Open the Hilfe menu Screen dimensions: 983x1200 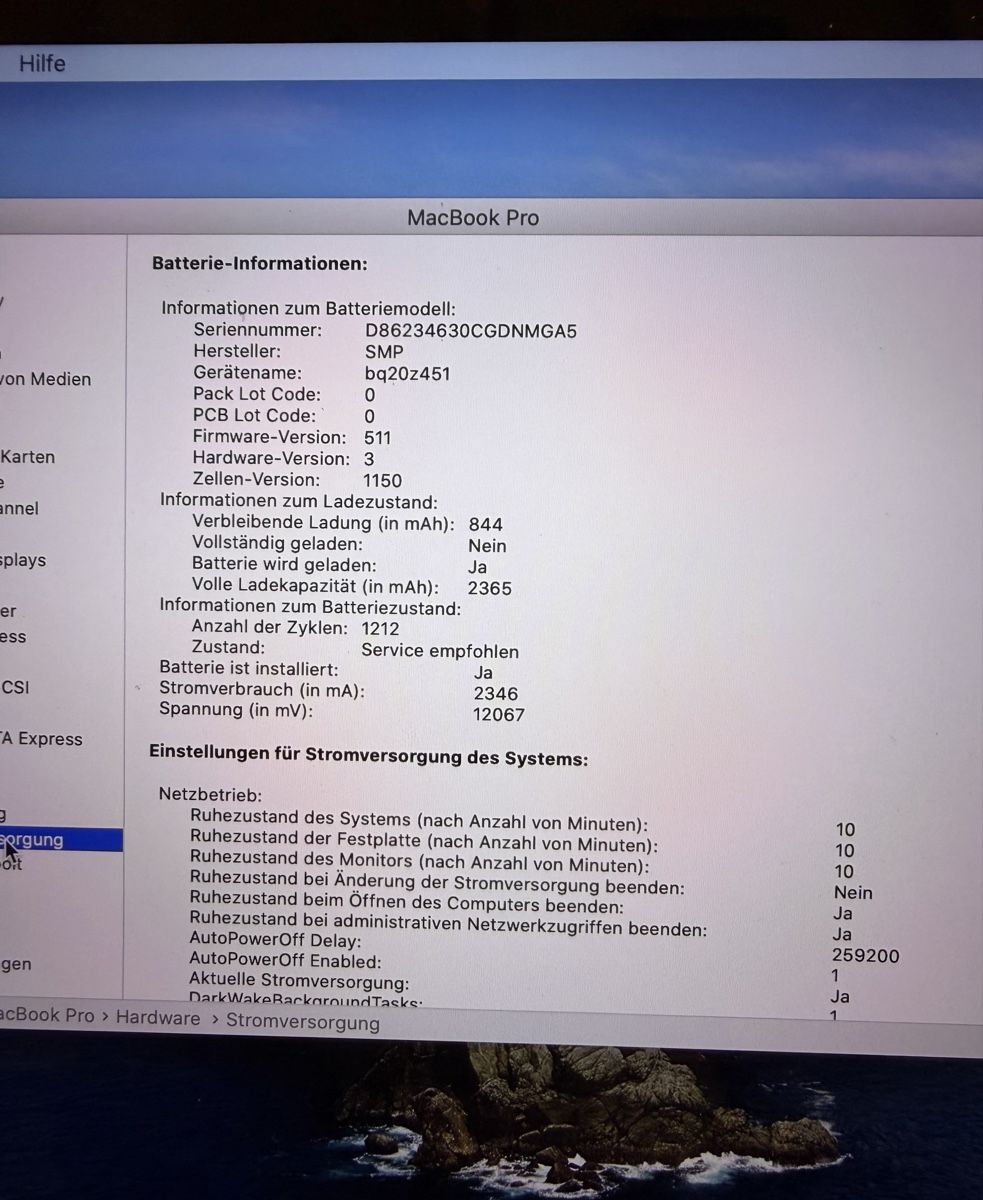point(42,63)
